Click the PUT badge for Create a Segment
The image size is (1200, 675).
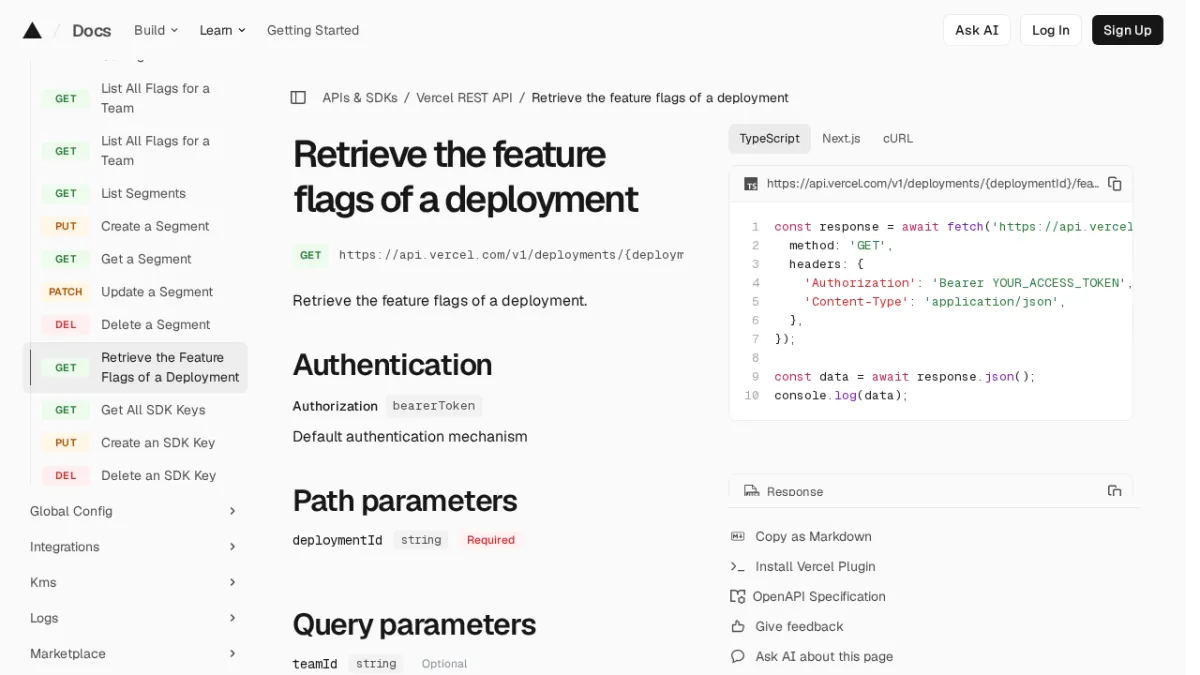[66, 227]
